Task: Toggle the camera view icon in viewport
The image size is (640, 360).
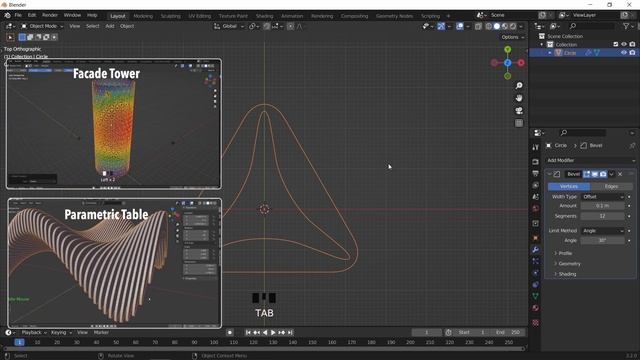Action: click(519, 111)
